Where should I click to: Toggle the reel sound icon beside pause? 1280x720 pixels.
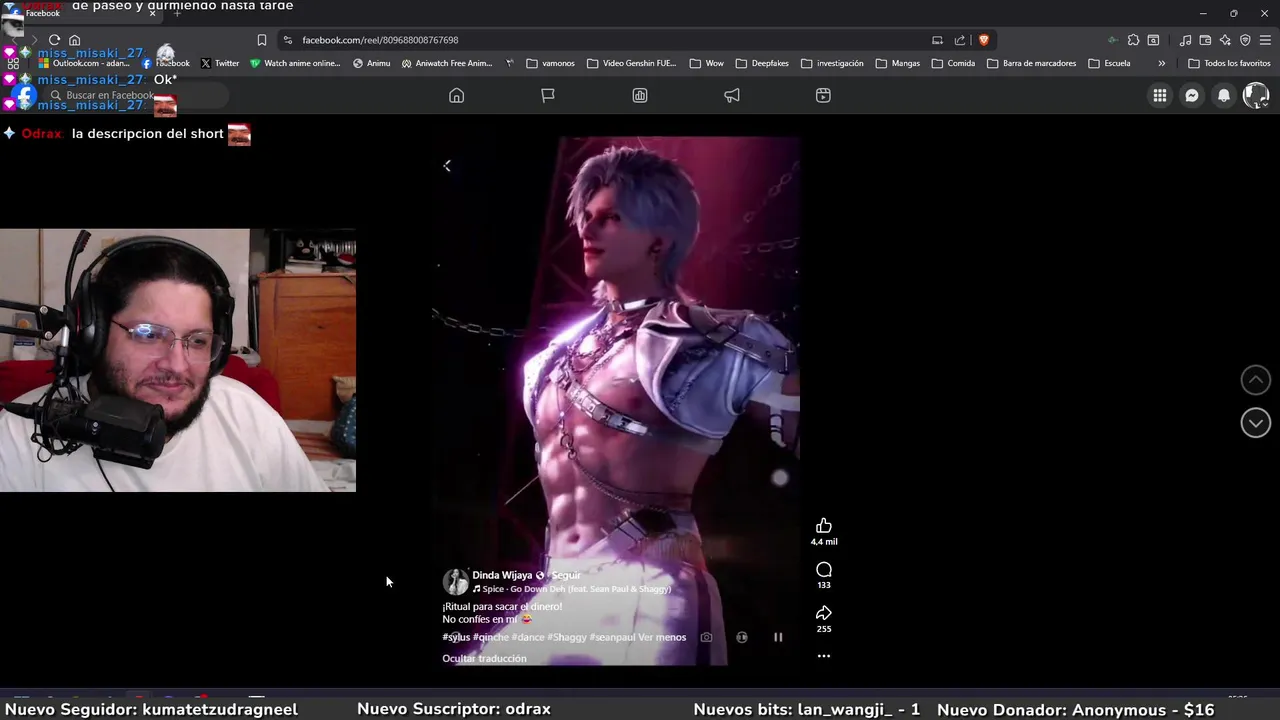click(x=742, y=637)
